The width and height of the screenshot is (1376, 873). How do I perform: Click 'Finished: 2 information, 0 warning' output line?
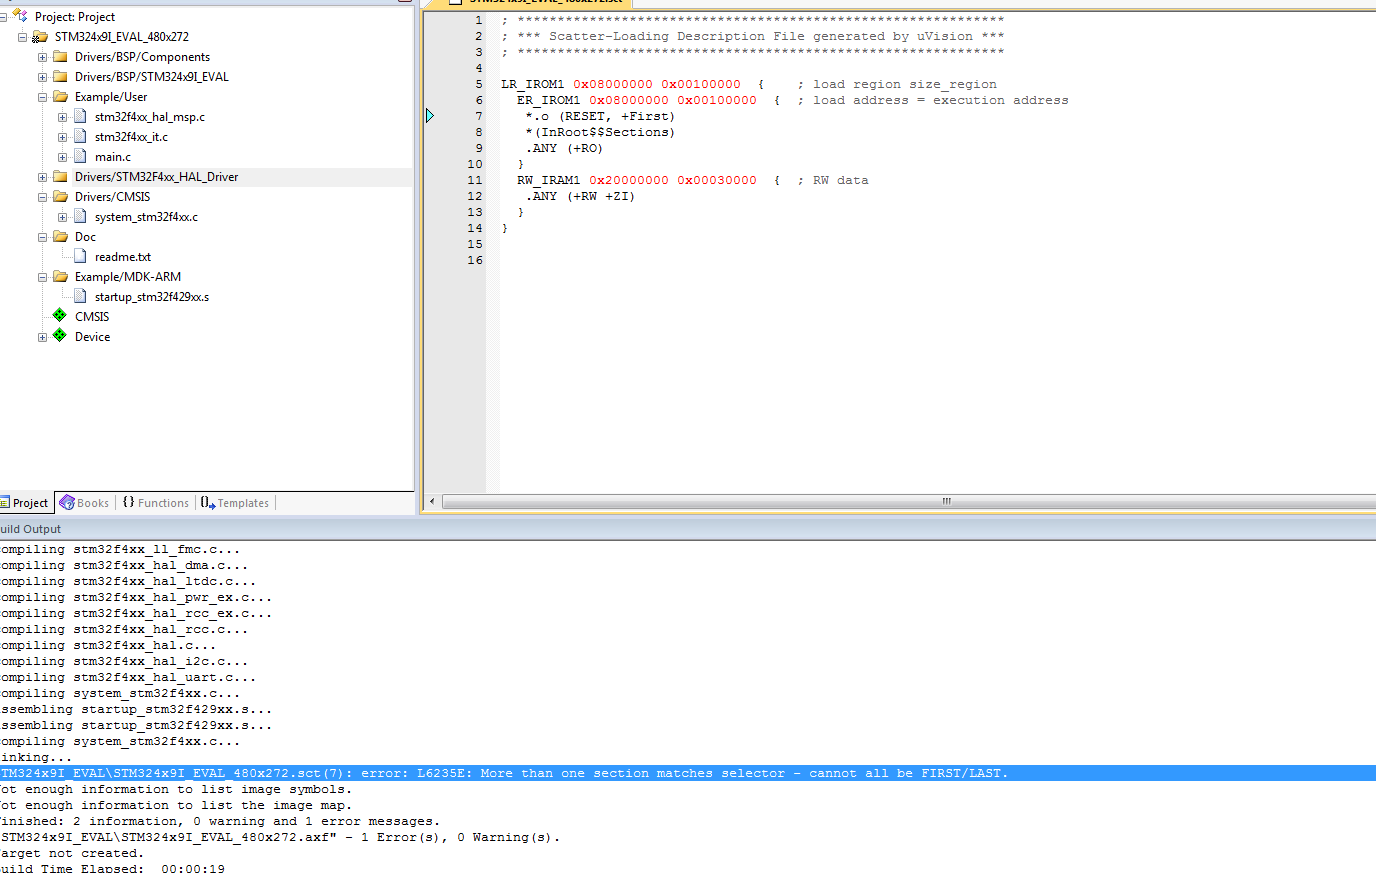[219, 821]
